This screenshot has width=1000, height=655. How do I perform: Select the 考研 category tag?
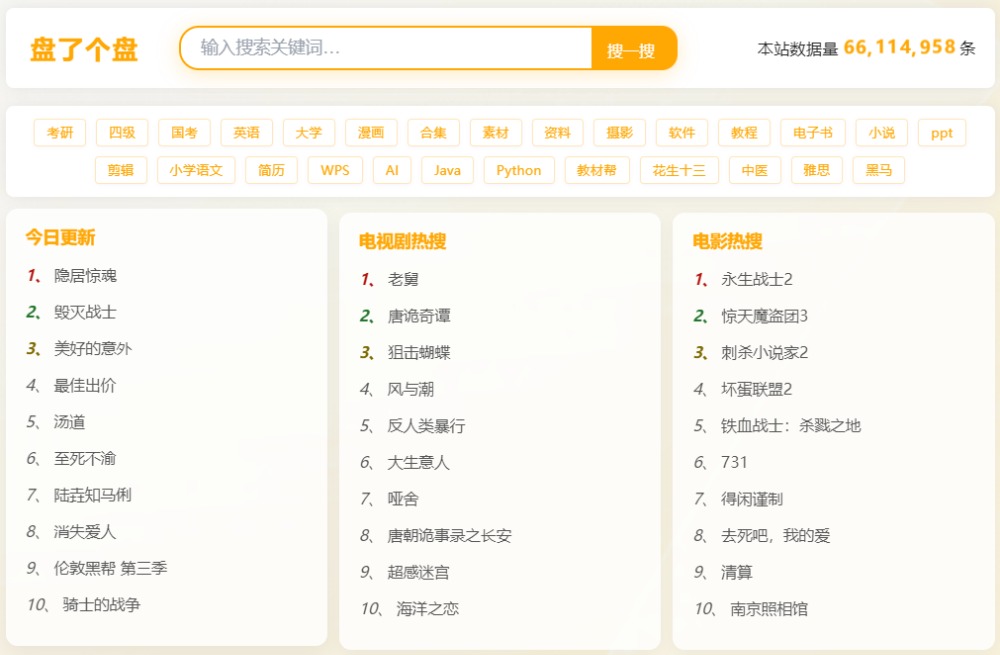[60, 133]
